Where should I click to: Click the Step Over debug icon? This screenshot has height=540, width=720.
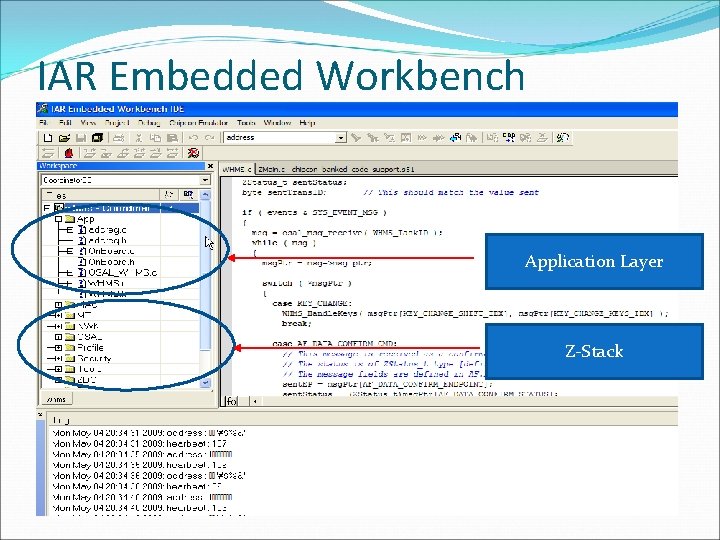(x=90, y=153)
